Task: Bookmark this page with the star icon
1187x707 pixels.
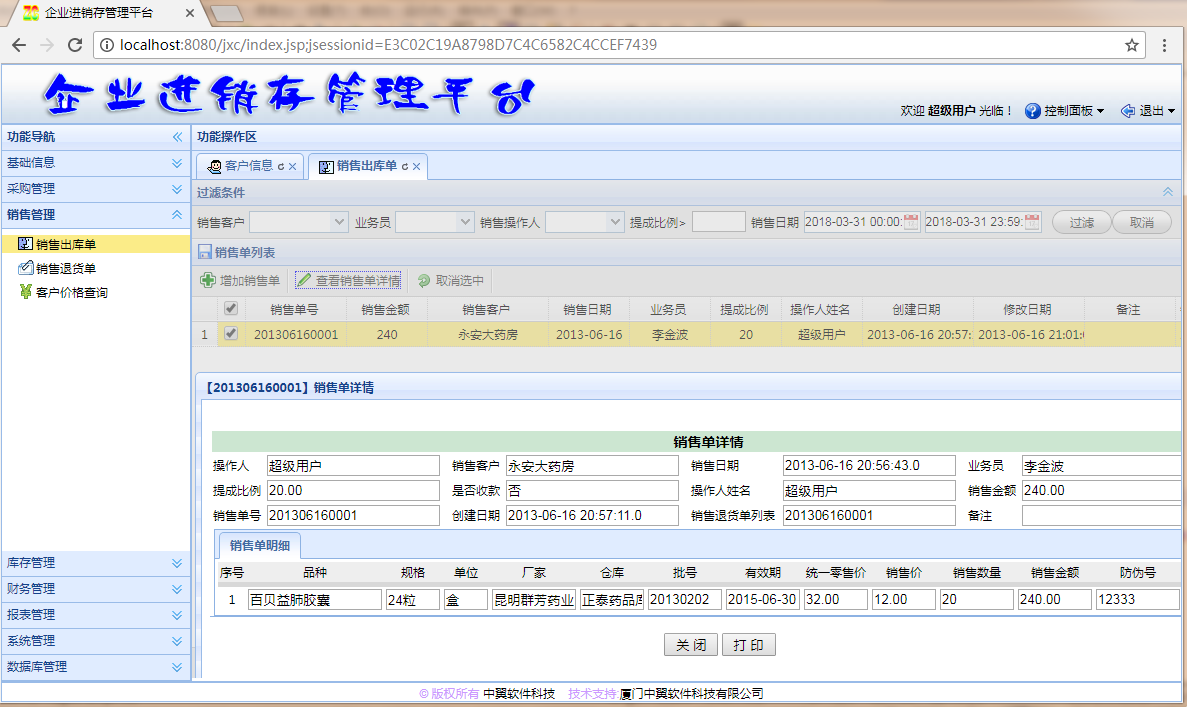Action: [x=1132, y=45]
